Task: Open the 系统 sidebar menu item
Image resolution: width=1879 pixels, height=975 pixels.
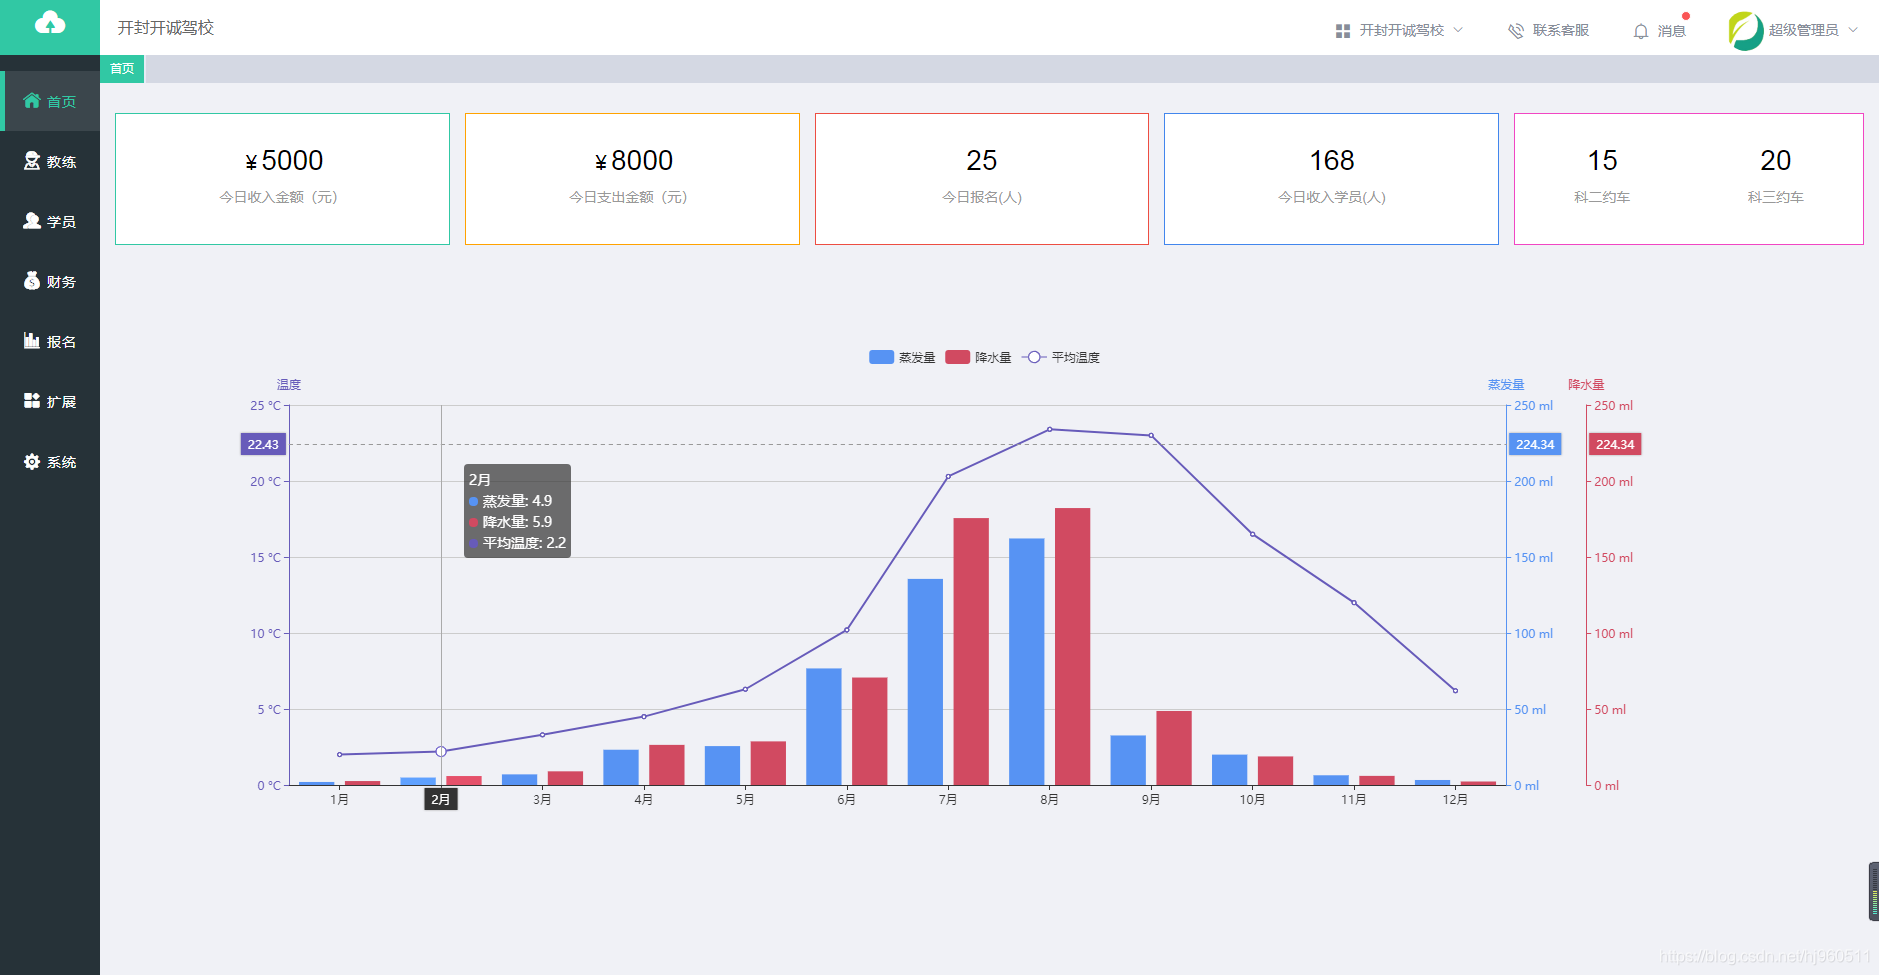Action: (x=50, y=461)
